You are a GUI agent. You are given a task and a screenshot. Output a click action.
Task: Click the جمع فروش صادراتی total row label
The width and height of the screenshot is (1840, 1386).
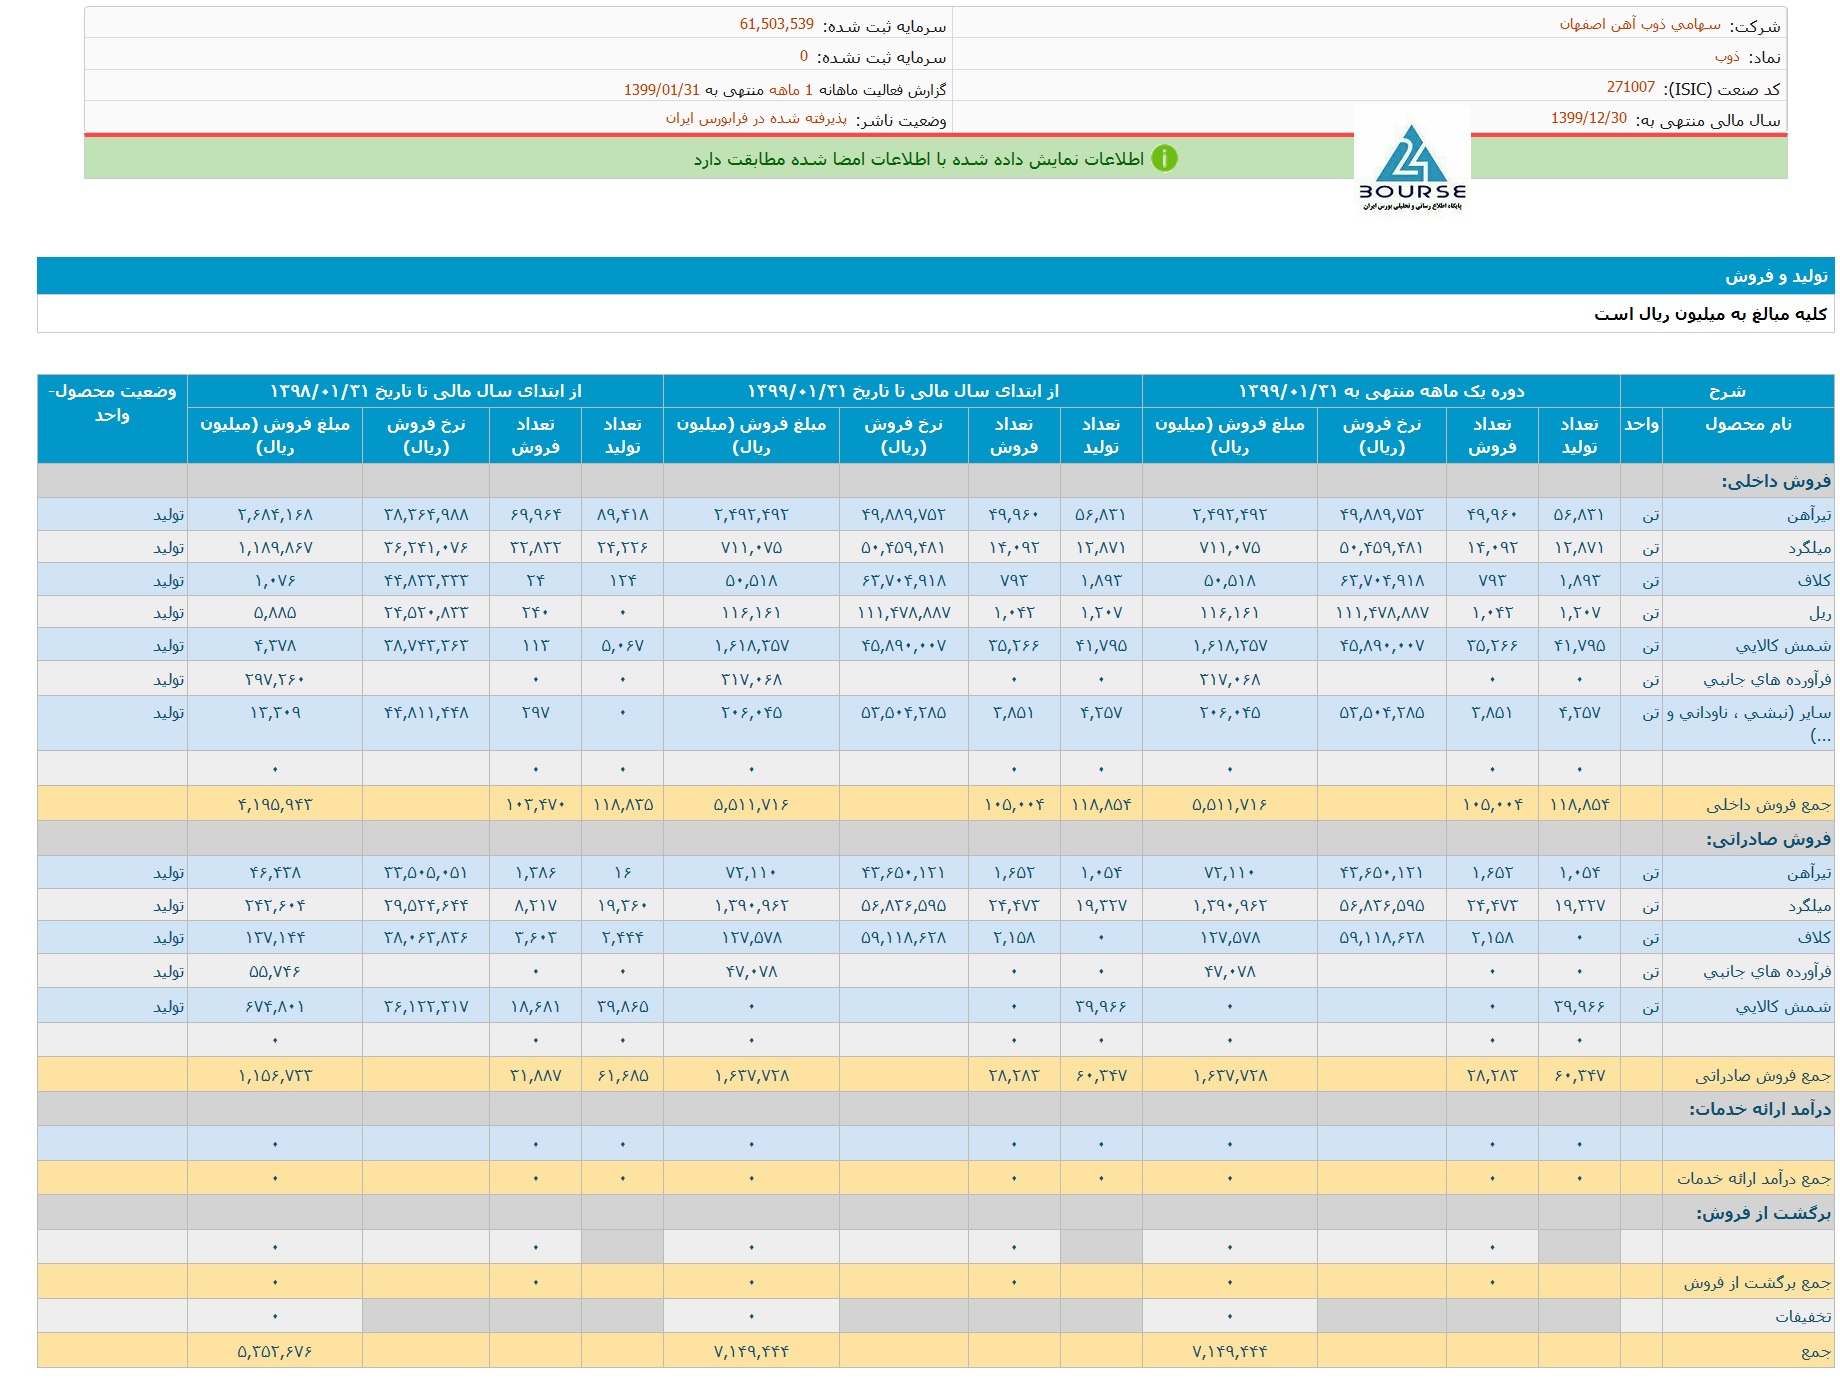1762,1076
